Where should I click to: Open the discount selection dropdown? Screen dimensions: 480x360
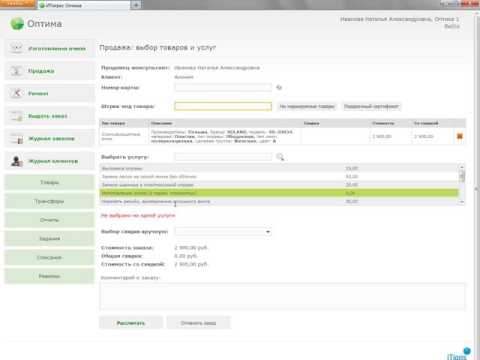coord(223,231)
